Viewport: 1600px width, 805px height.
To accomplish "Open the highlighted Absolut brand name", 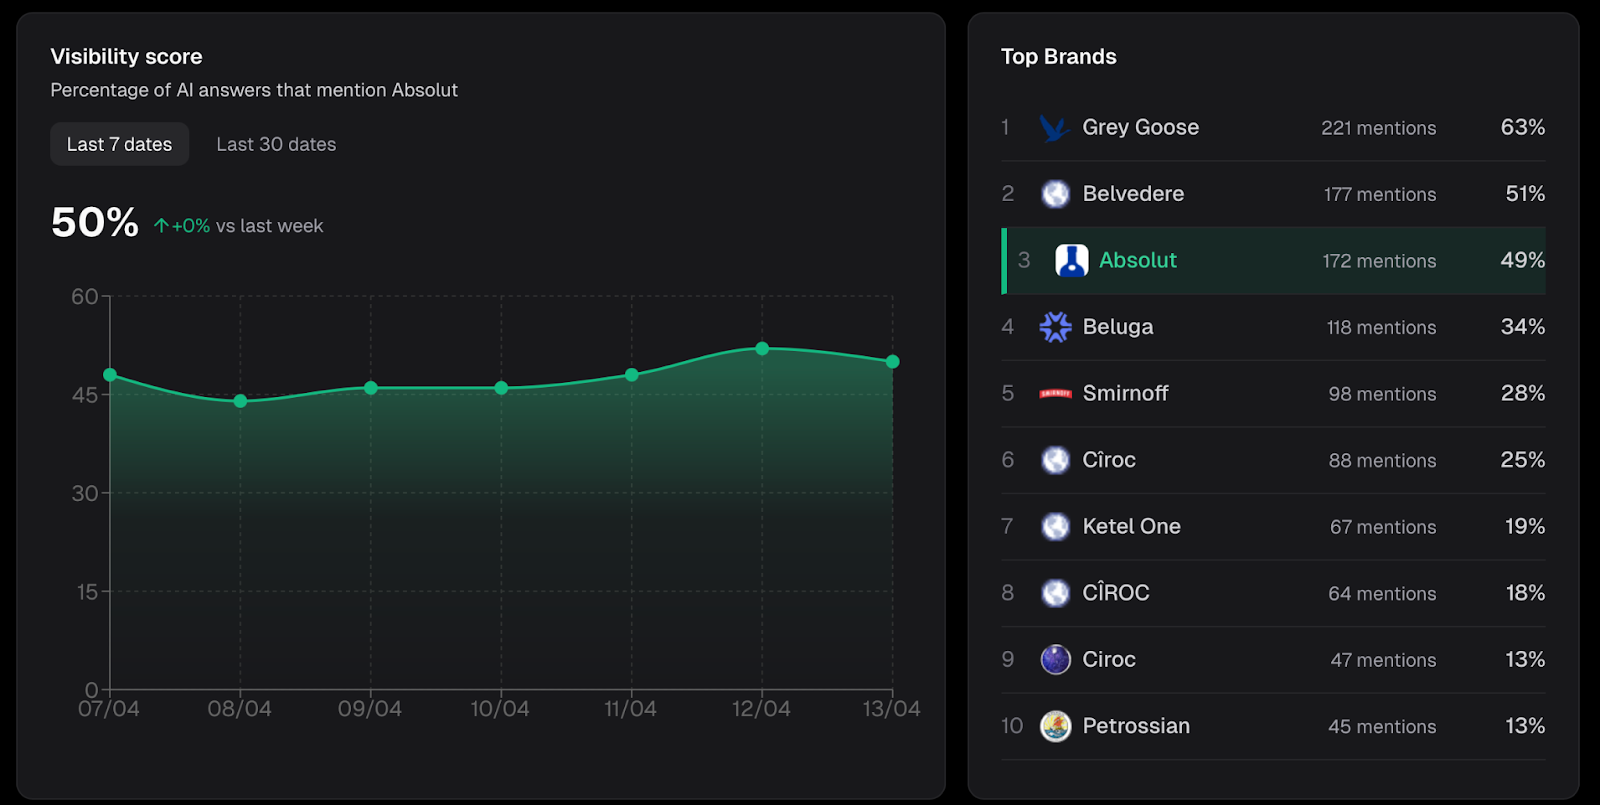I will click(x=1138, y=260).
